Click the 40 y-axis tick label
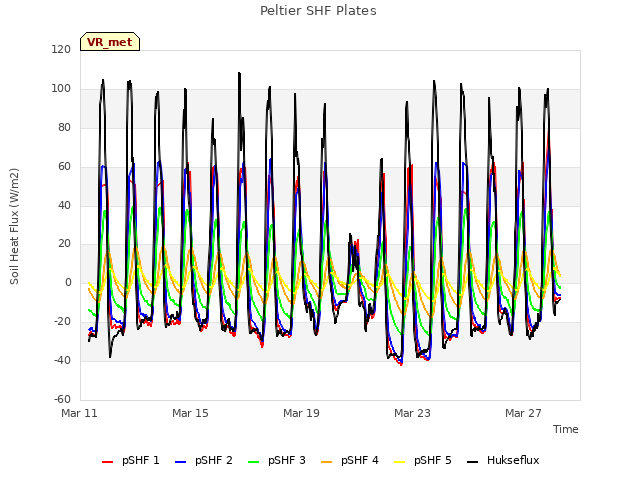The height and width of the screenshot is (480, 640). point(64,205)
